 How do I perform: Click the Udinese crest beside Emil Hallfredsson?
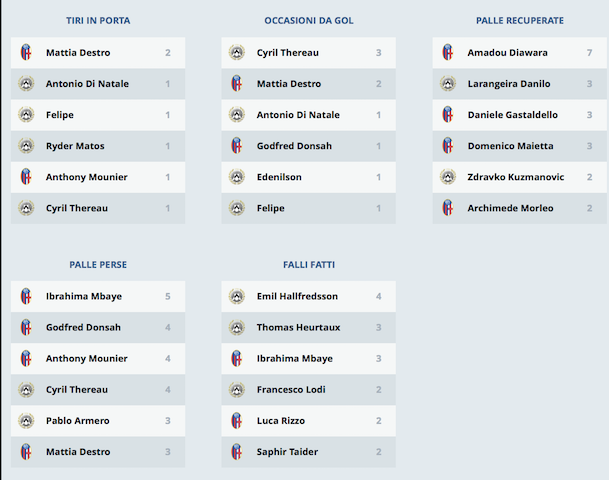(x=237, y=297)
